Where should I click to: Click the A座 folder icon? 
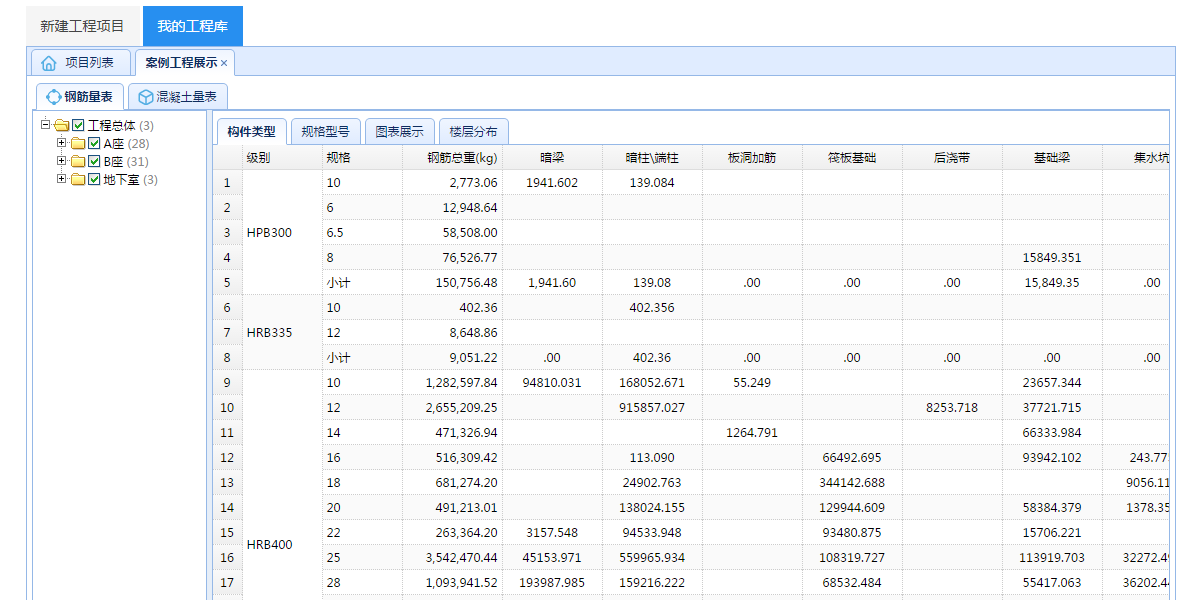78,144
